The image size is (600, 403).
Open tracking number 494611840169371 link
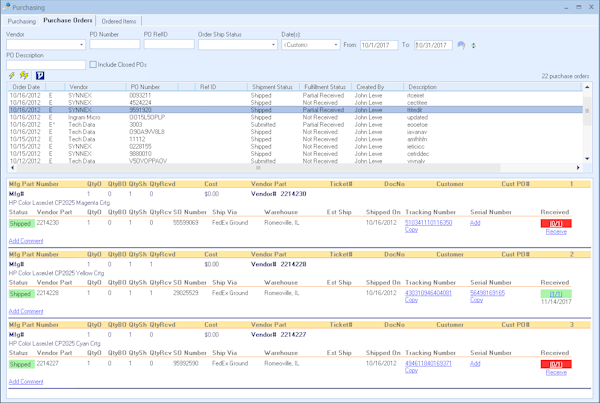point(429,363)
